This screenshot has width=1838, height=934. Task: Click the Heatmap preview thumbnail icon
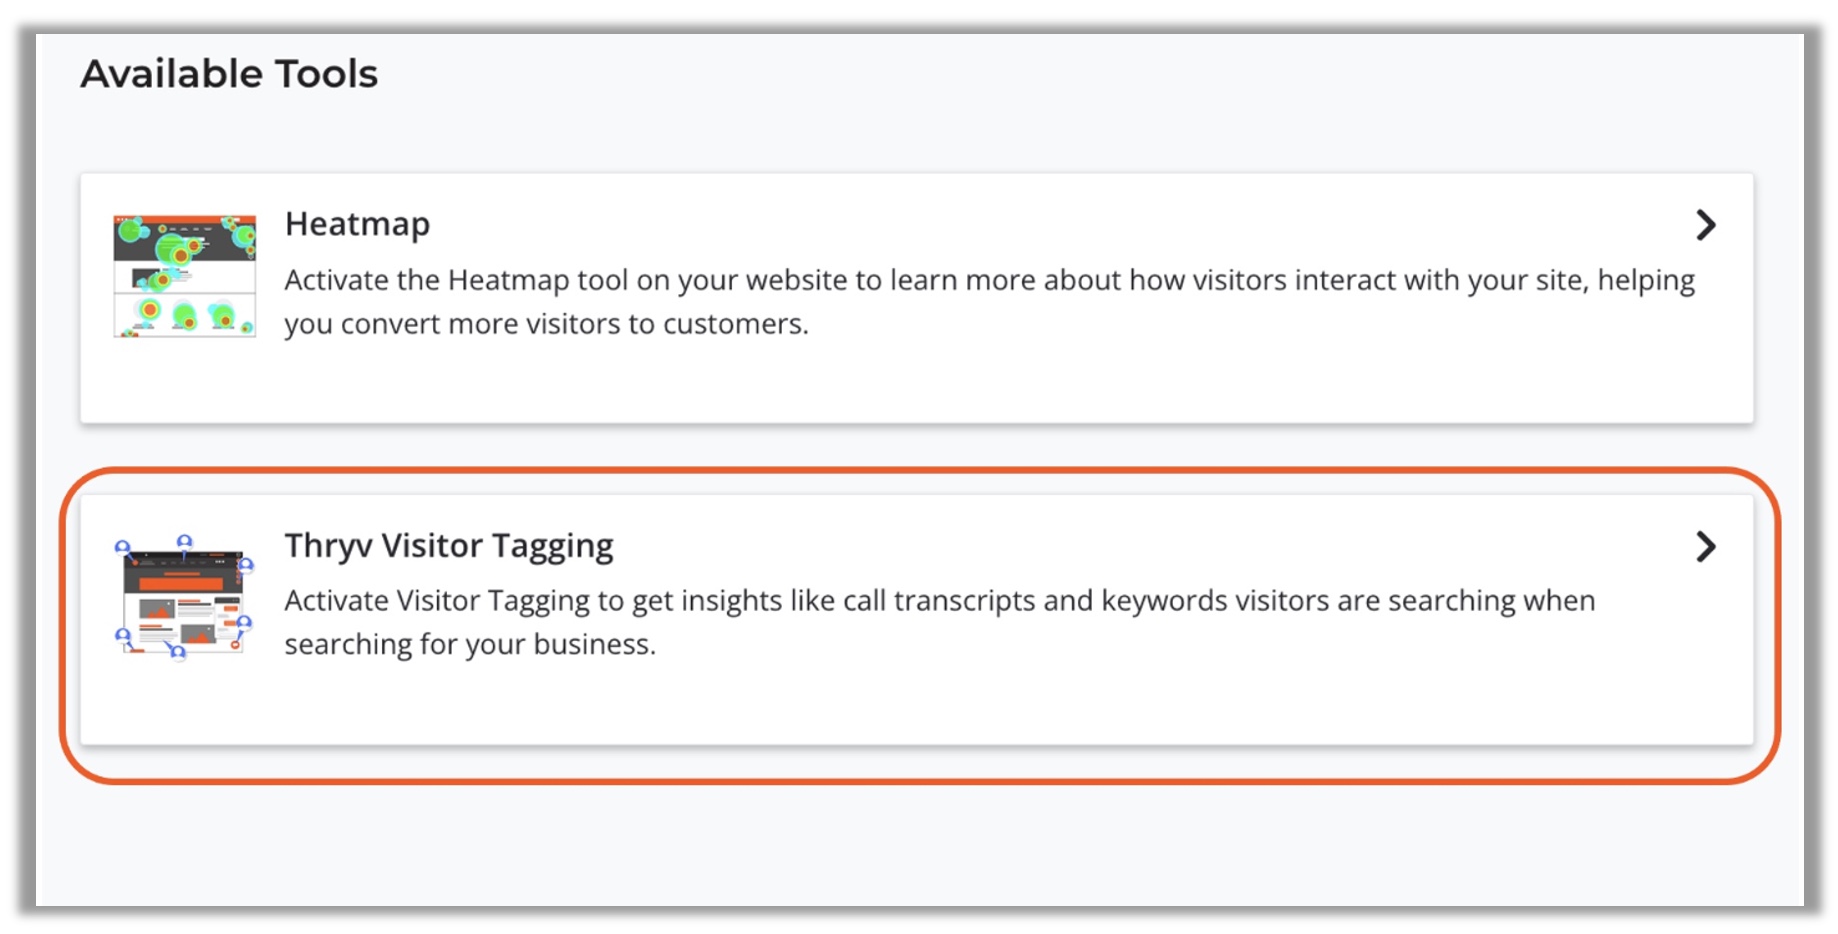[184, 276]
